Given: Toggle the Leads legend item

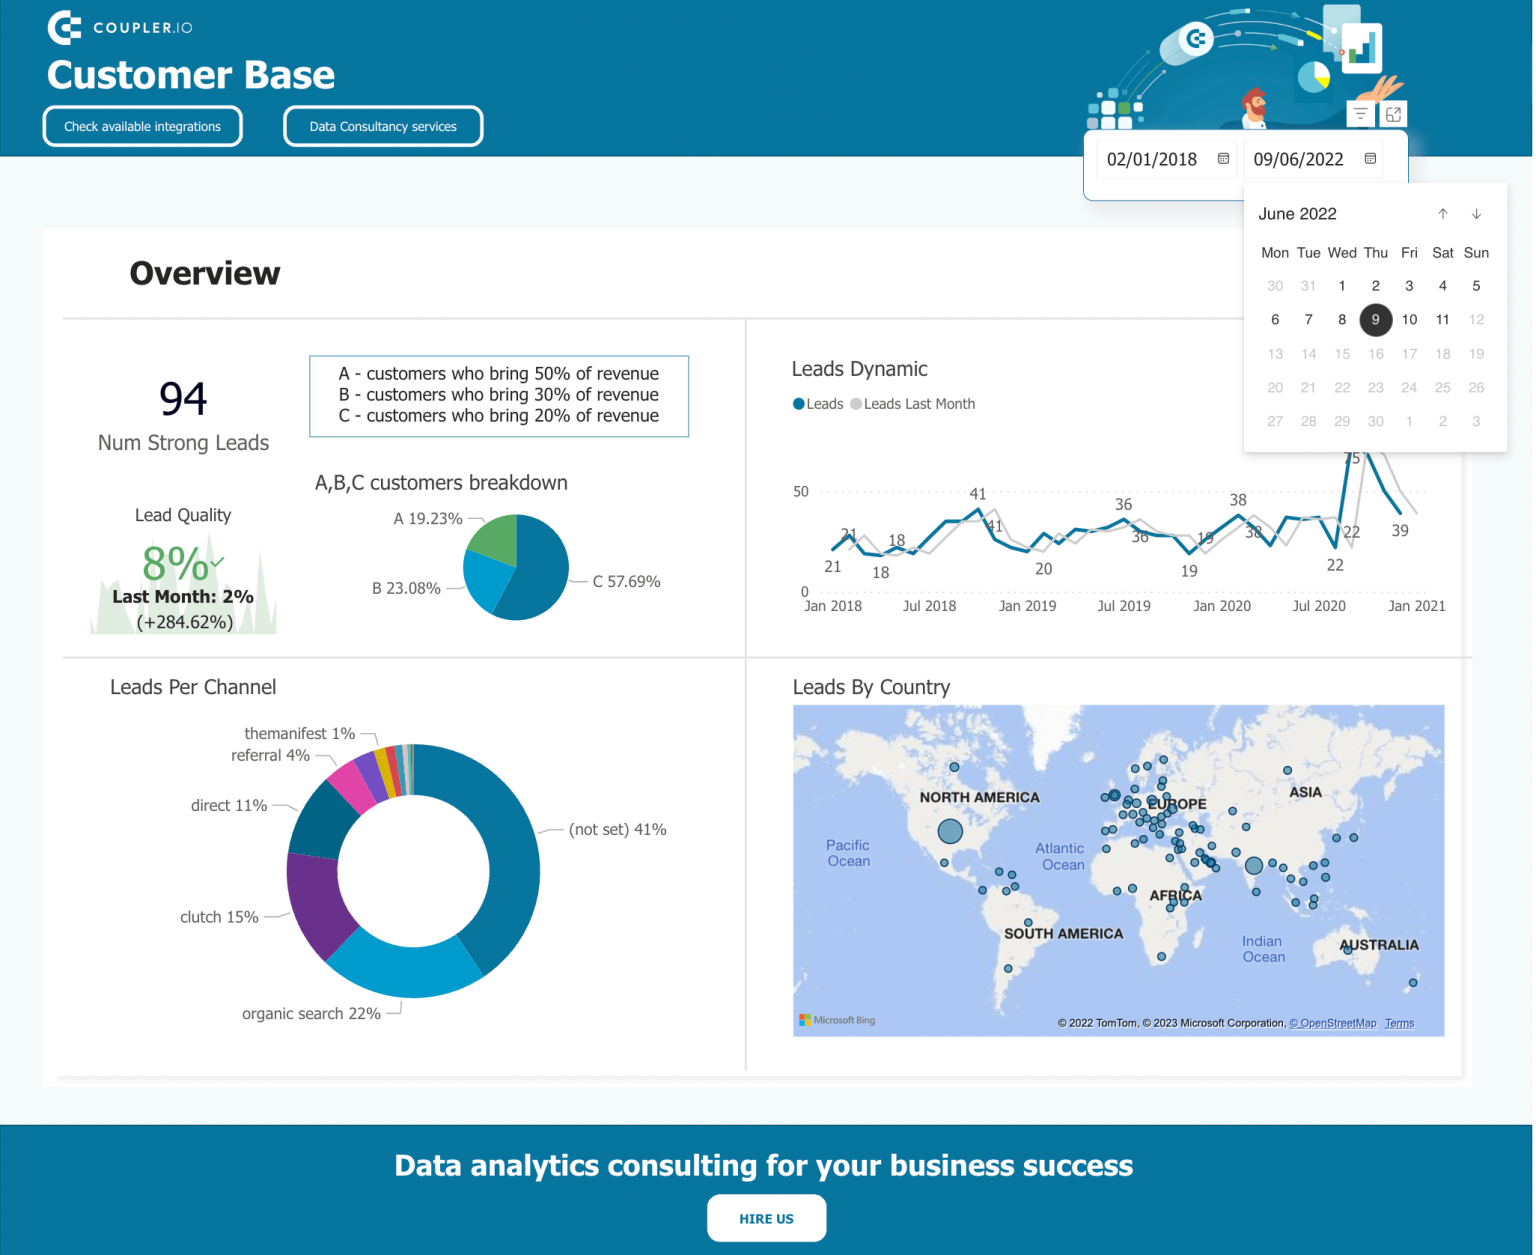Looking at the screenshot, I should coord(818,403).
